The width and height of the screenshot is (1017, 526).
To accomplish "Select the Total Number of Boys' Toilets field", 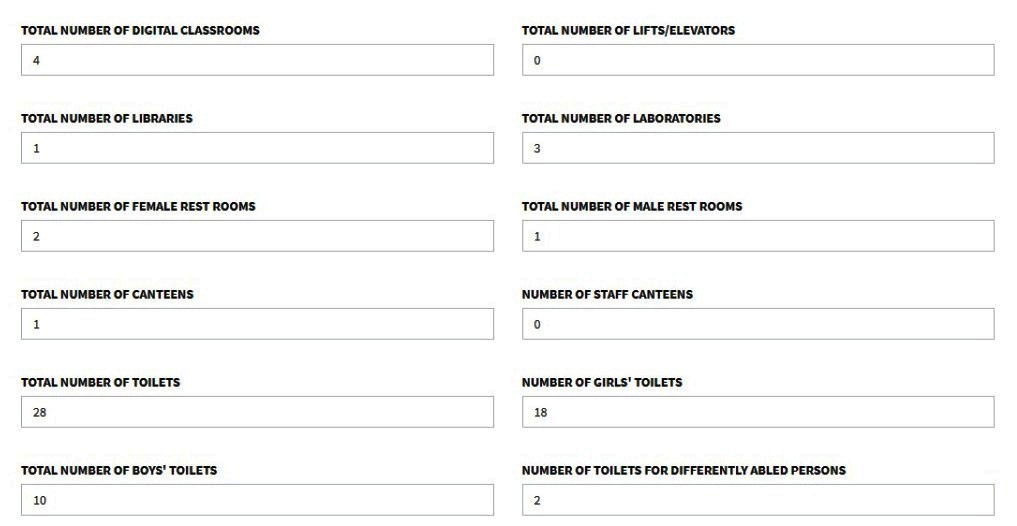I will pos(257,500).
